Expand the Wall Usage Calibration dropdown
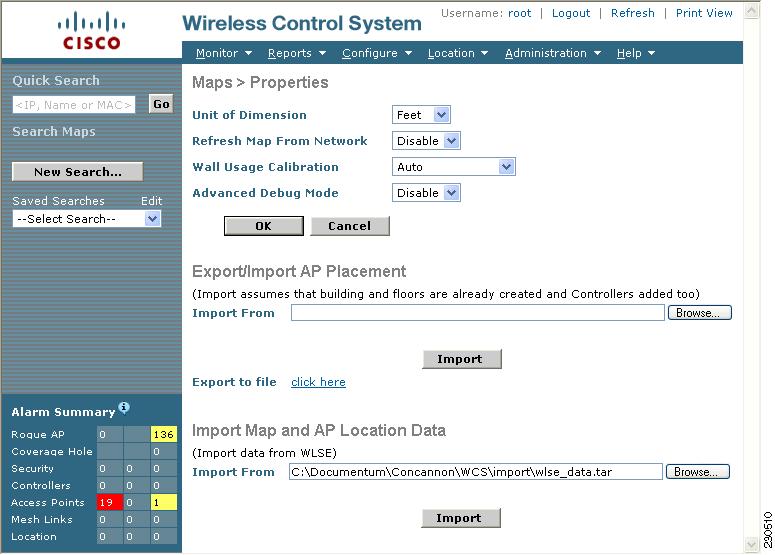The image size is (775, 555). pos(454,167)
